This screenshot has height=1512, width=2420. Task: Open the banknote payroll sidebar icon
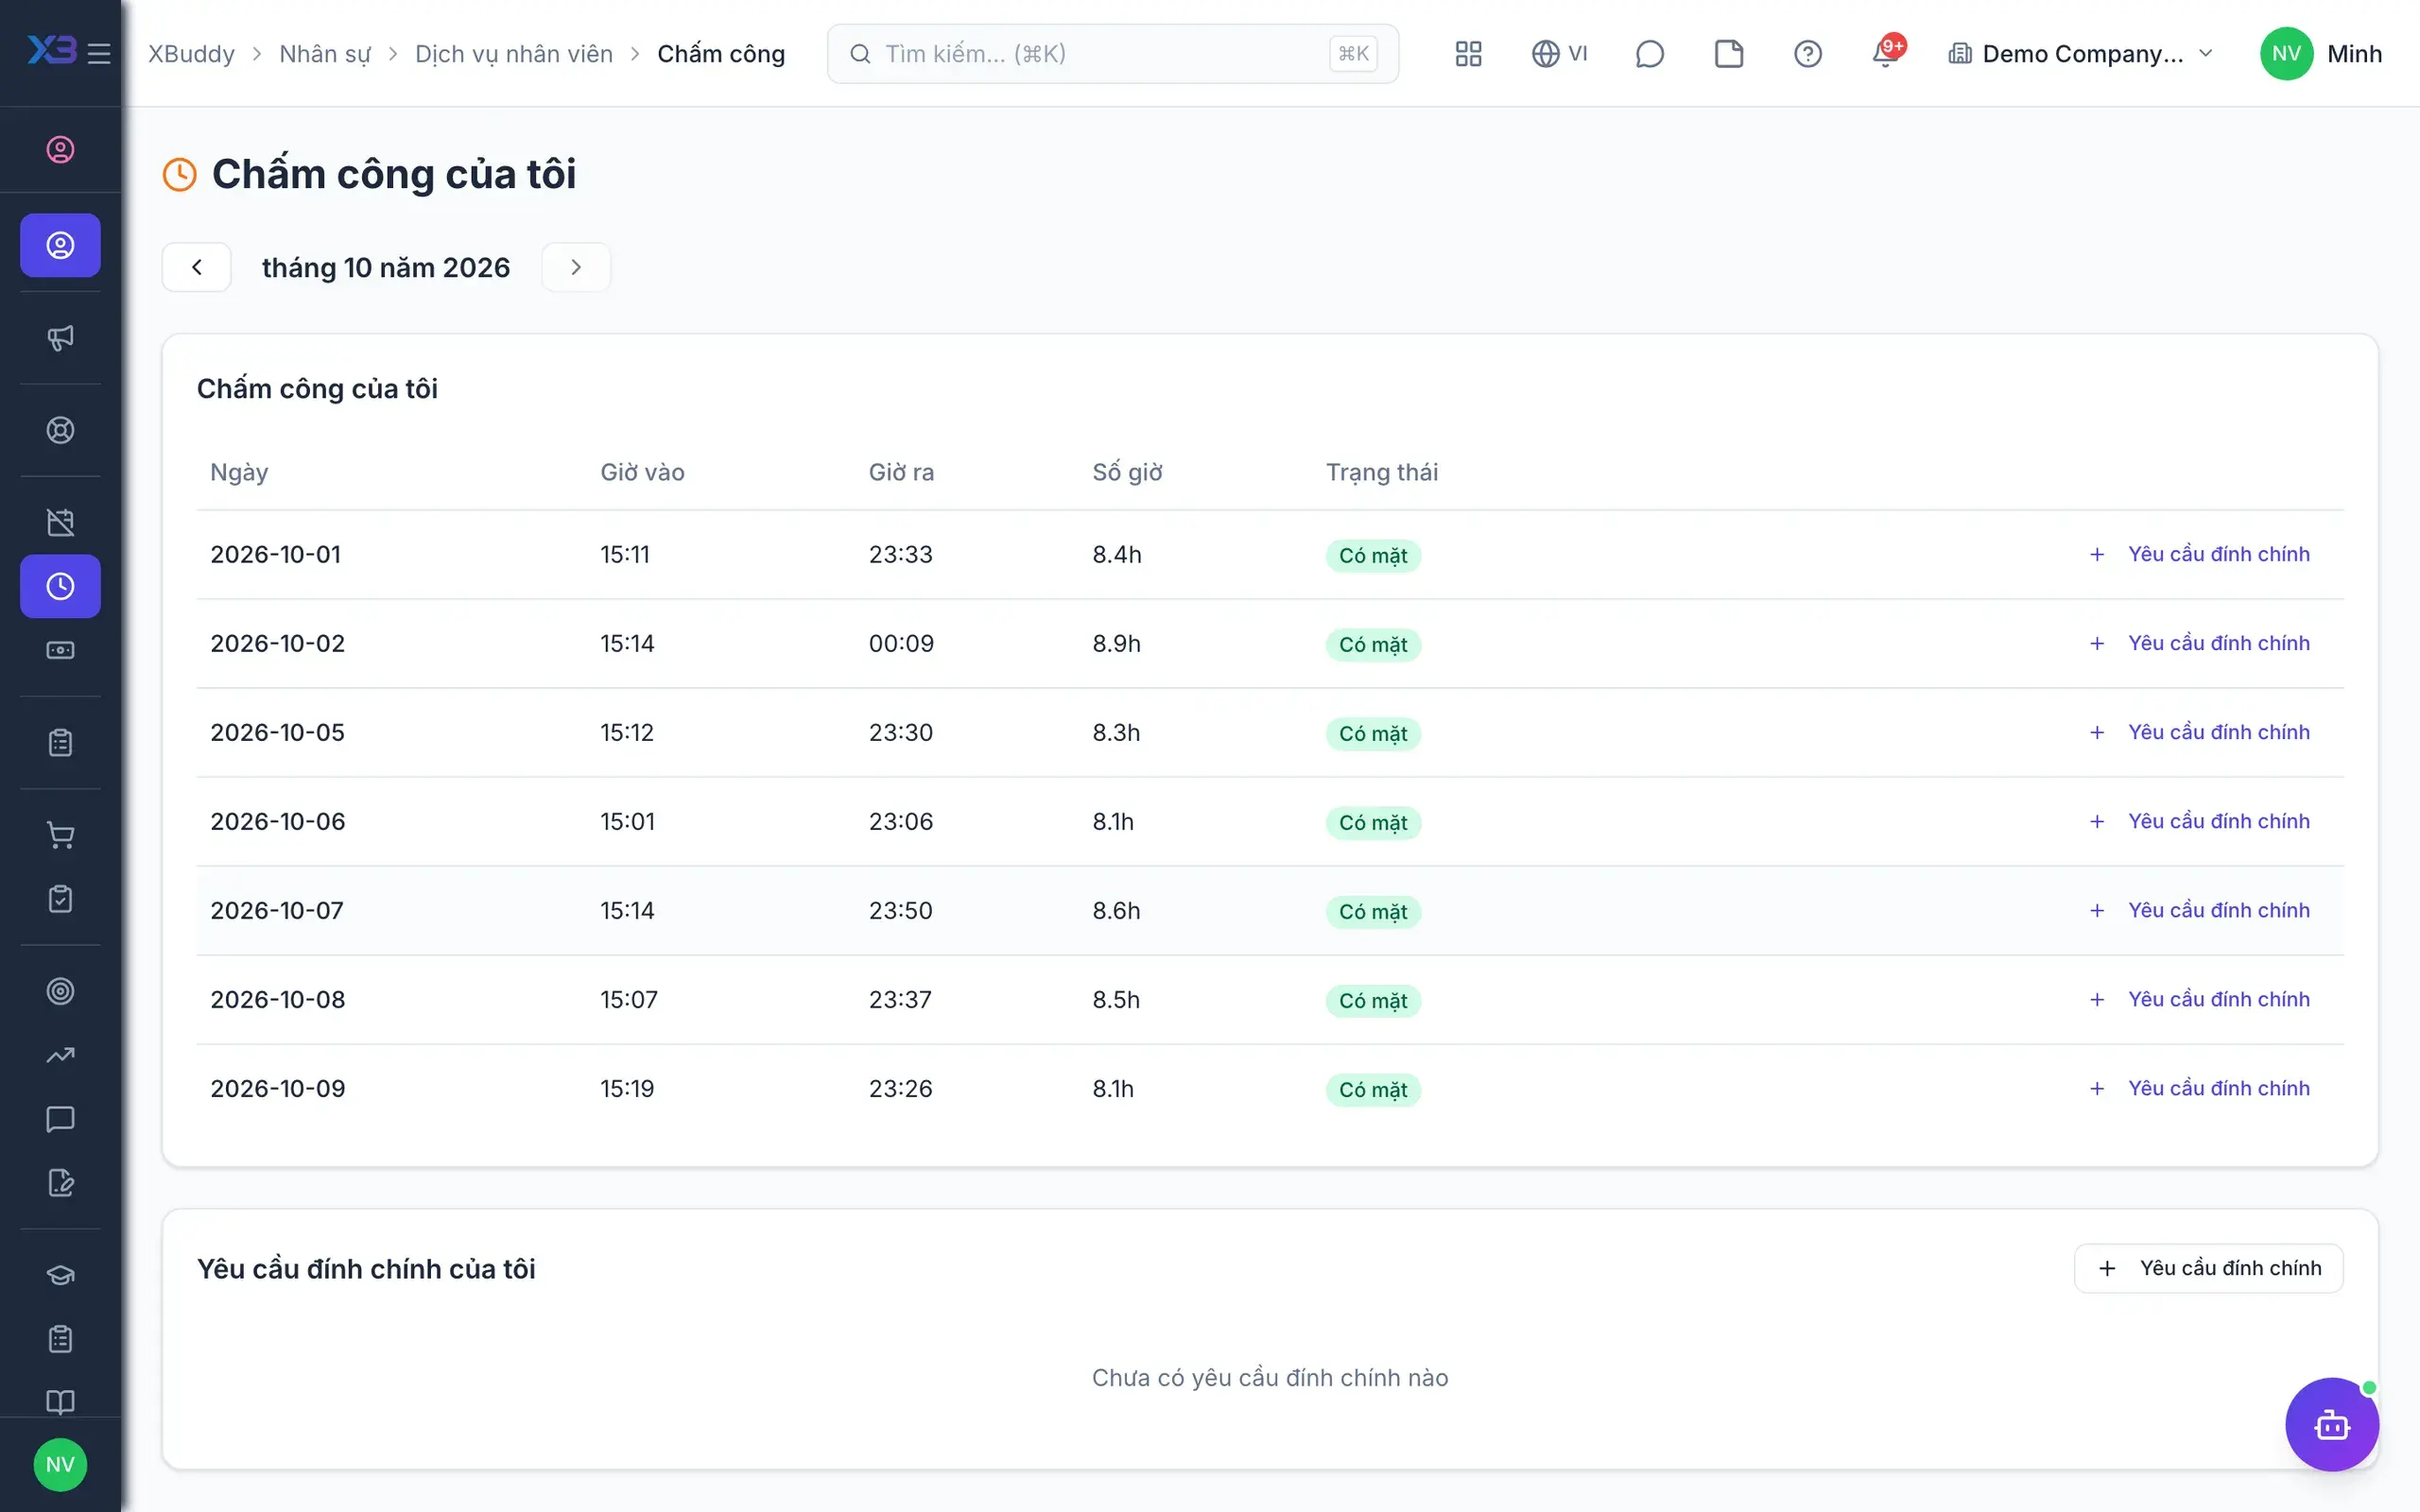[60, 650]
